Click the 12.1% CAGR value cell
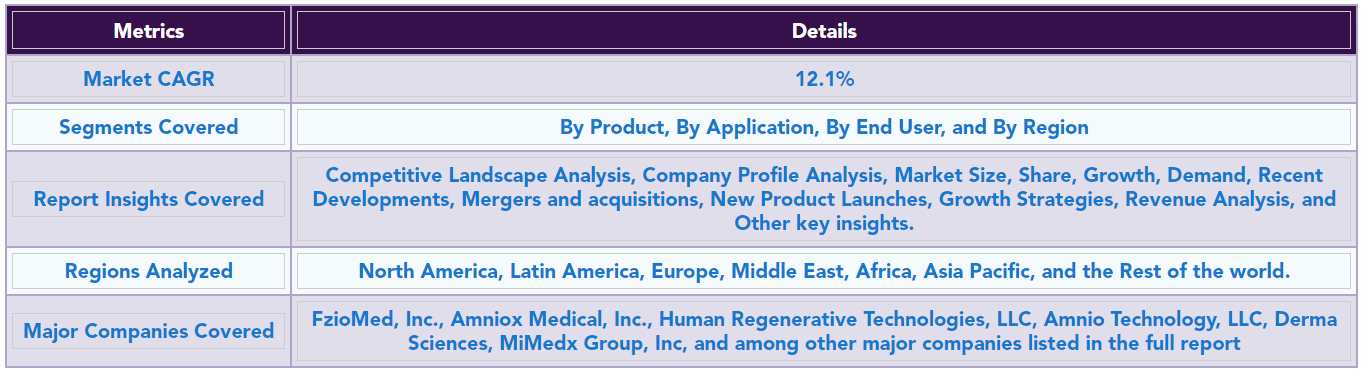The height and width of the screenshot is (373, 1364). (x=824, y=79)
